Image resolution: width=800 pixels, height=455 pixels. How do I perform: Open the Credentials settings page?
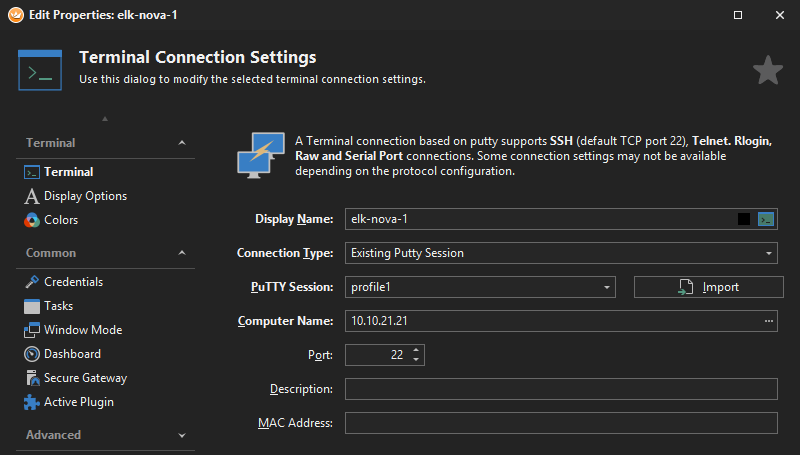pos(73,282)
